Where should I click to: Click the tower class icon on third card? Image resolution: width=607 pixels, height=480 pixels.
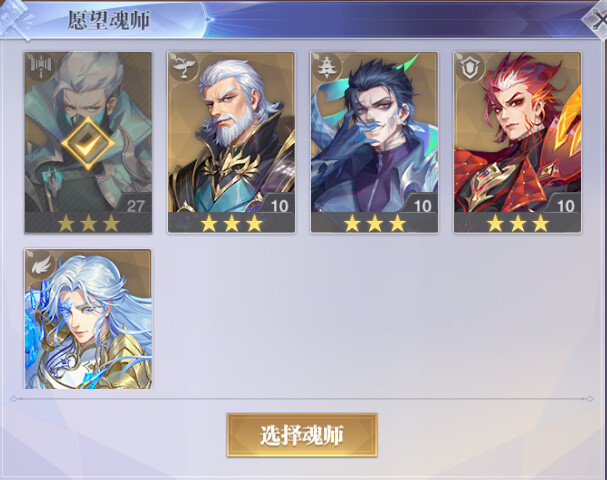click(325, 67)
